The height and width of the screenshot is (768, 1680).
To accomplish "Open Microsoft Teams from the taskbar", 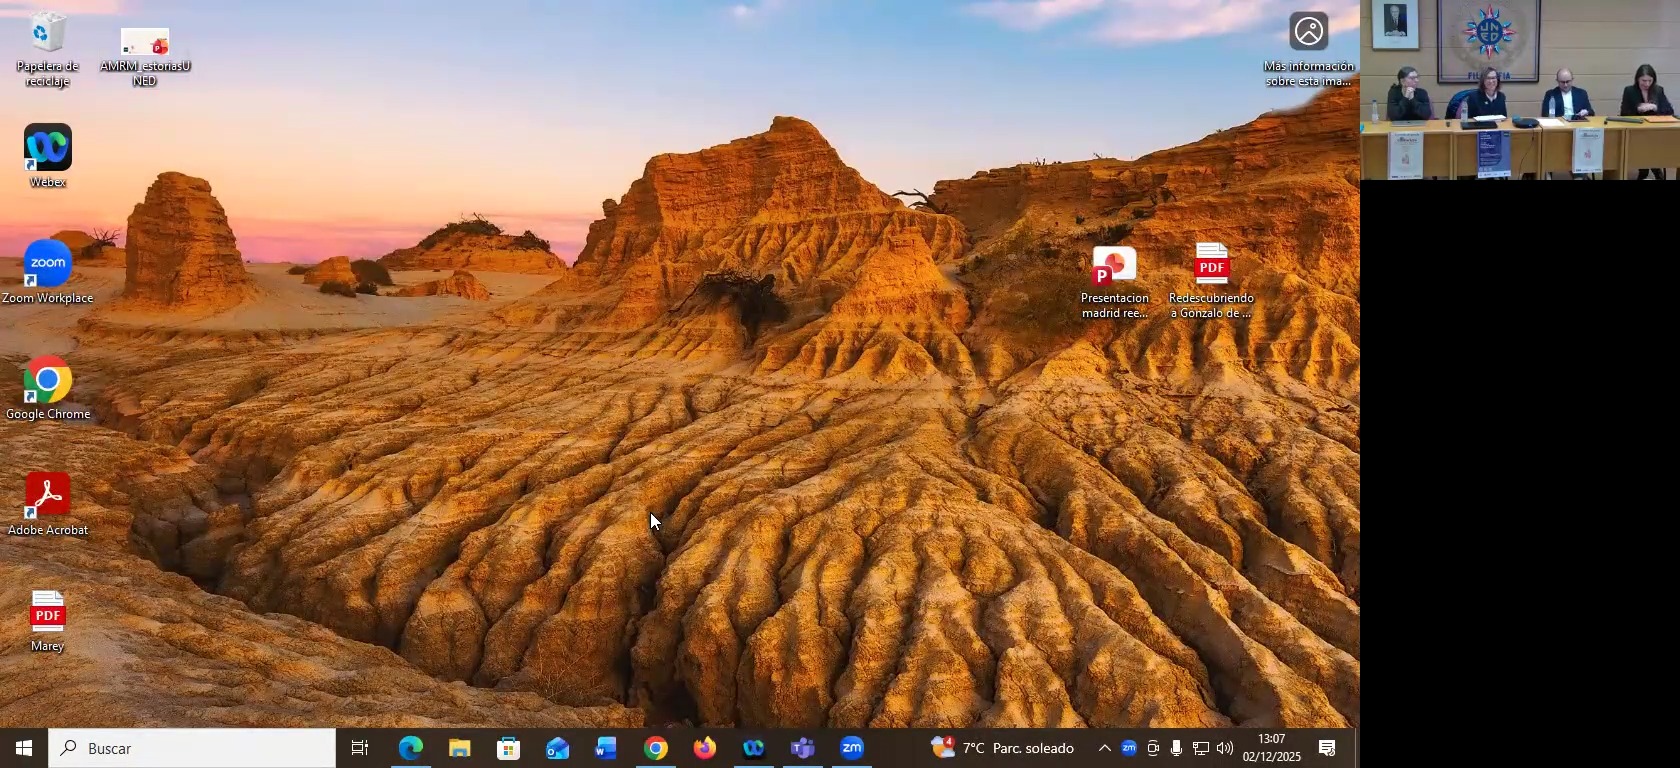I will (x=802, y=748).
